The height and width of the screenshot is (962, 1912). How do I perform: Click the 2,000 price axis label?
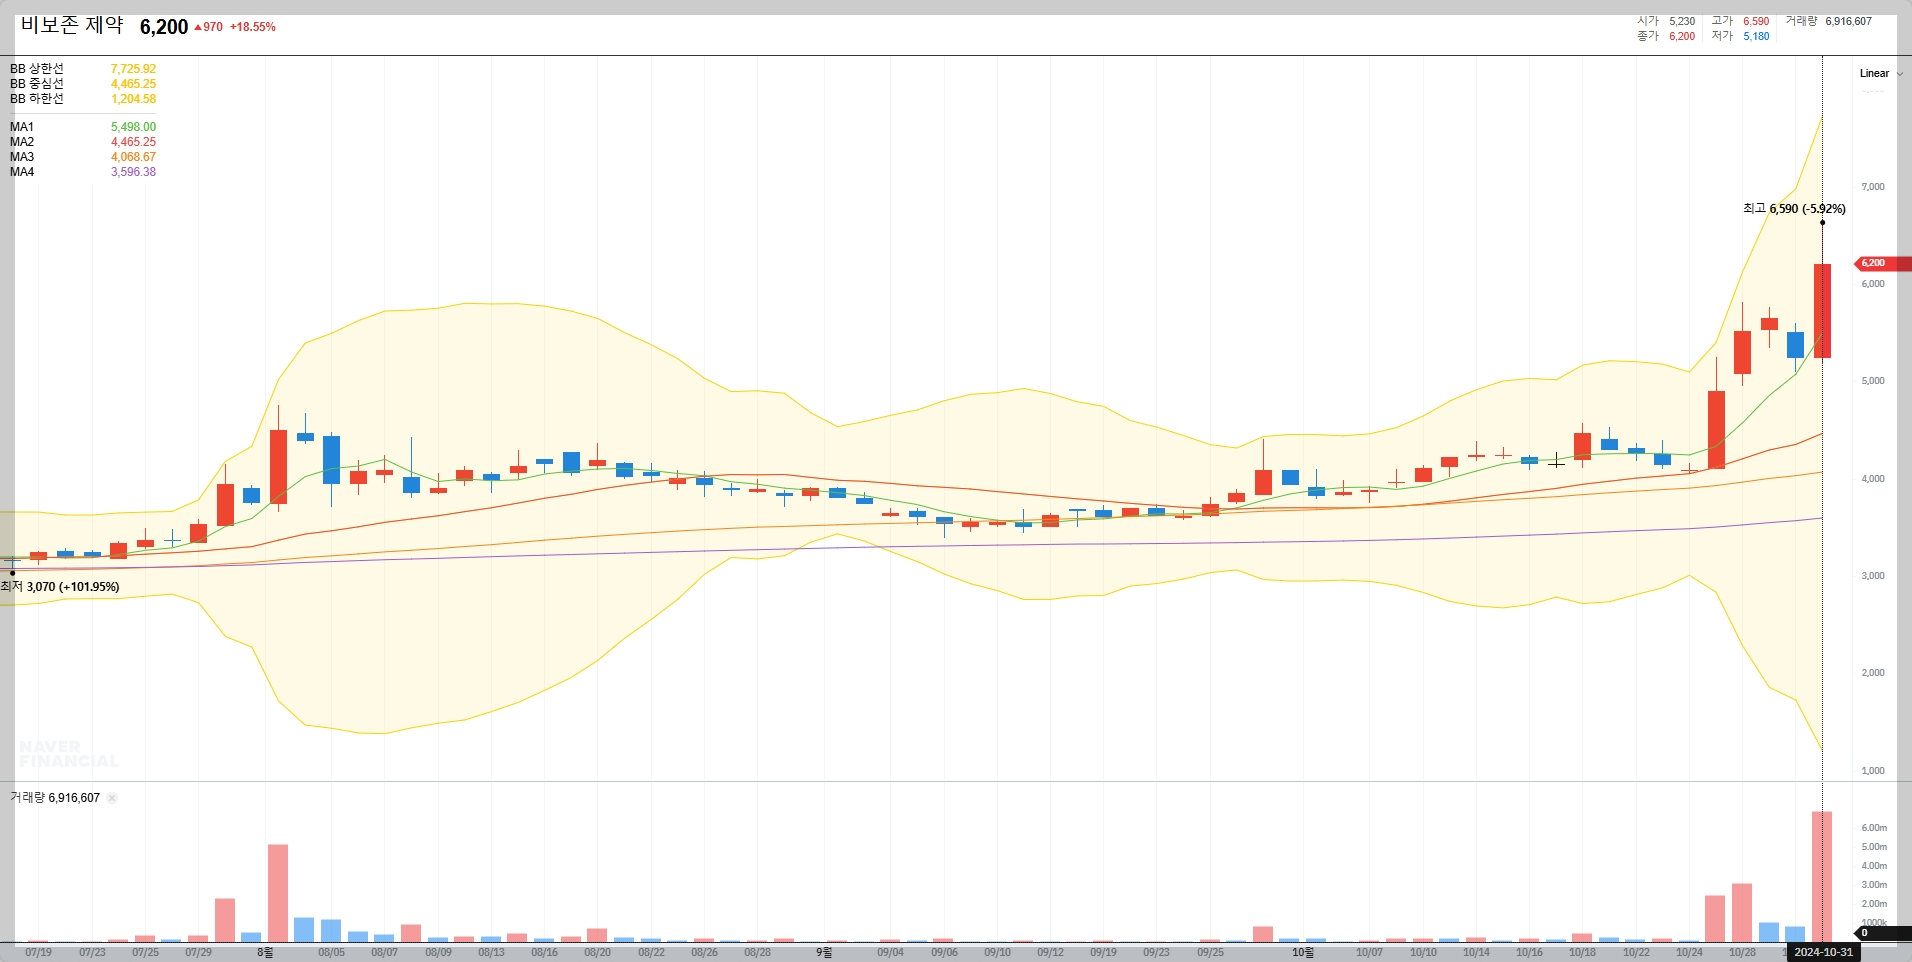click(1872, 673)
